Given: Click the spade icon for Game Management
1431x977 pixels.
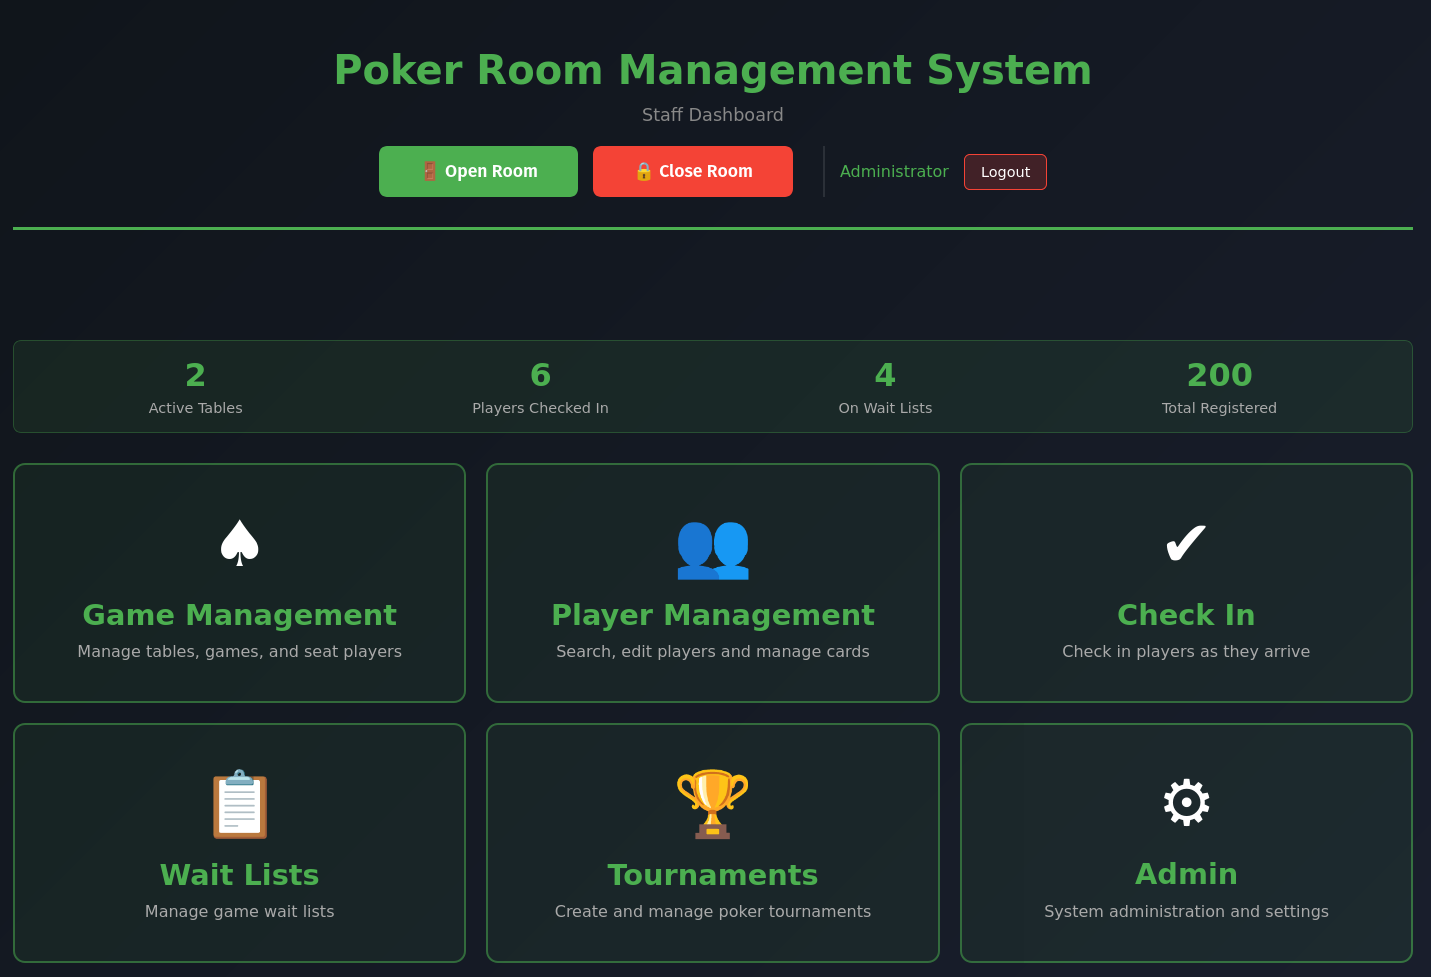Looking at the screenshot, I should click(x=239, y=544).
